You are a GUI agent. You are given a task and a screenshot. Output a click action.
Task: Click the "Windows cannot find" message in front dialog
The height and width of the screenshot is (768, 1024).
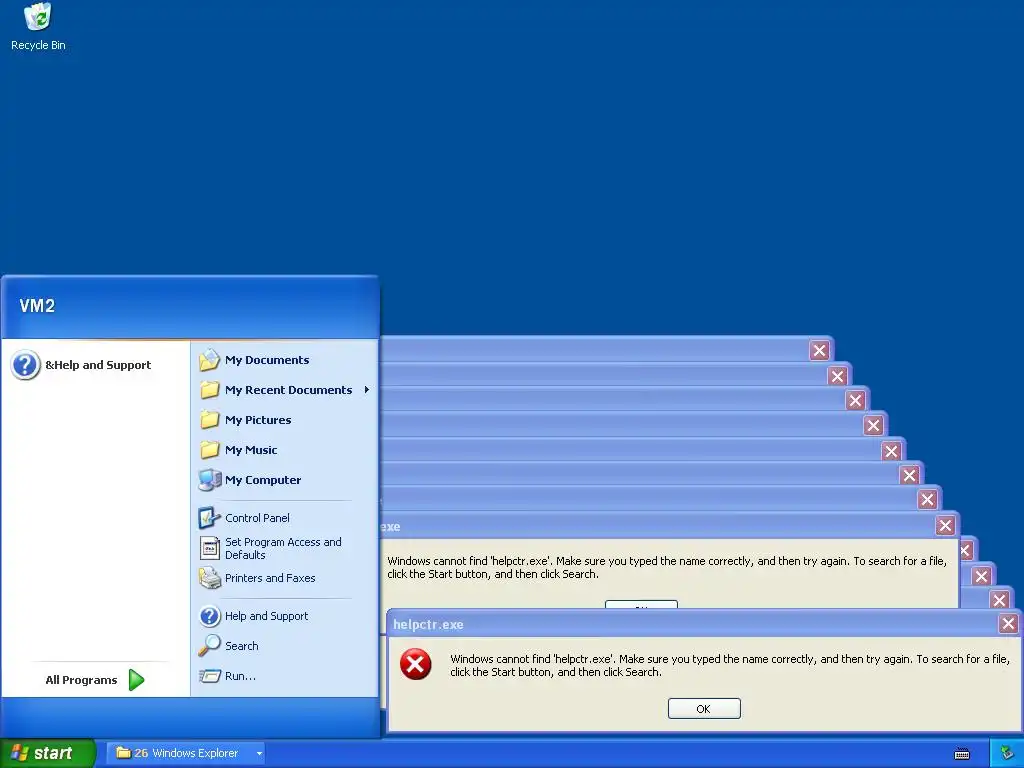[729, 665]
